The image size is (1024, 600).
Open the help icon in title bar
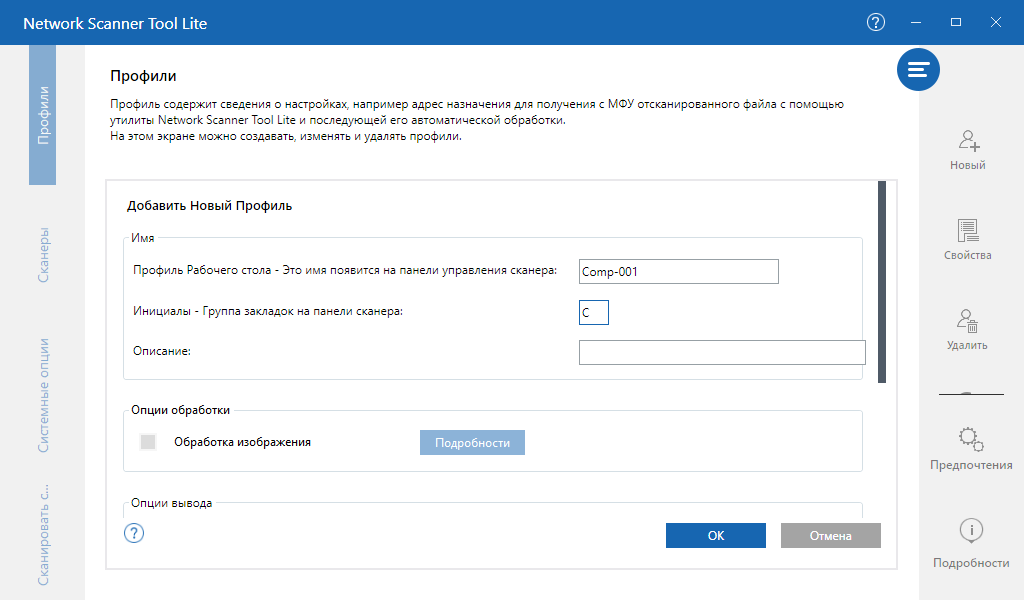(x=876, y=22)
